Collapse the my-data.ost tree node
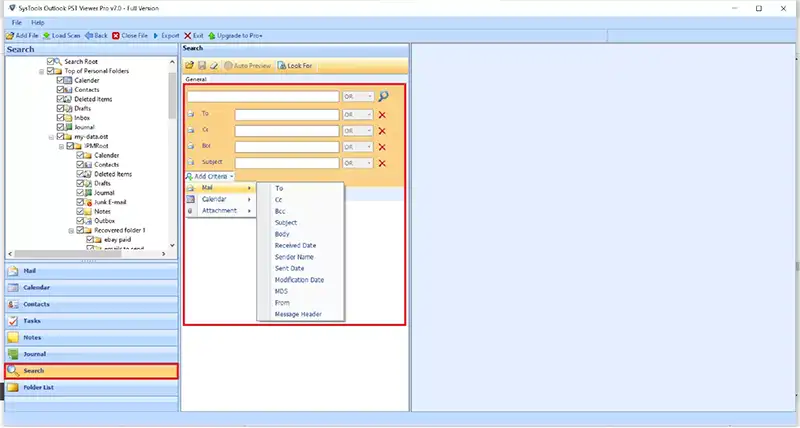 click(x=51, y=137)
